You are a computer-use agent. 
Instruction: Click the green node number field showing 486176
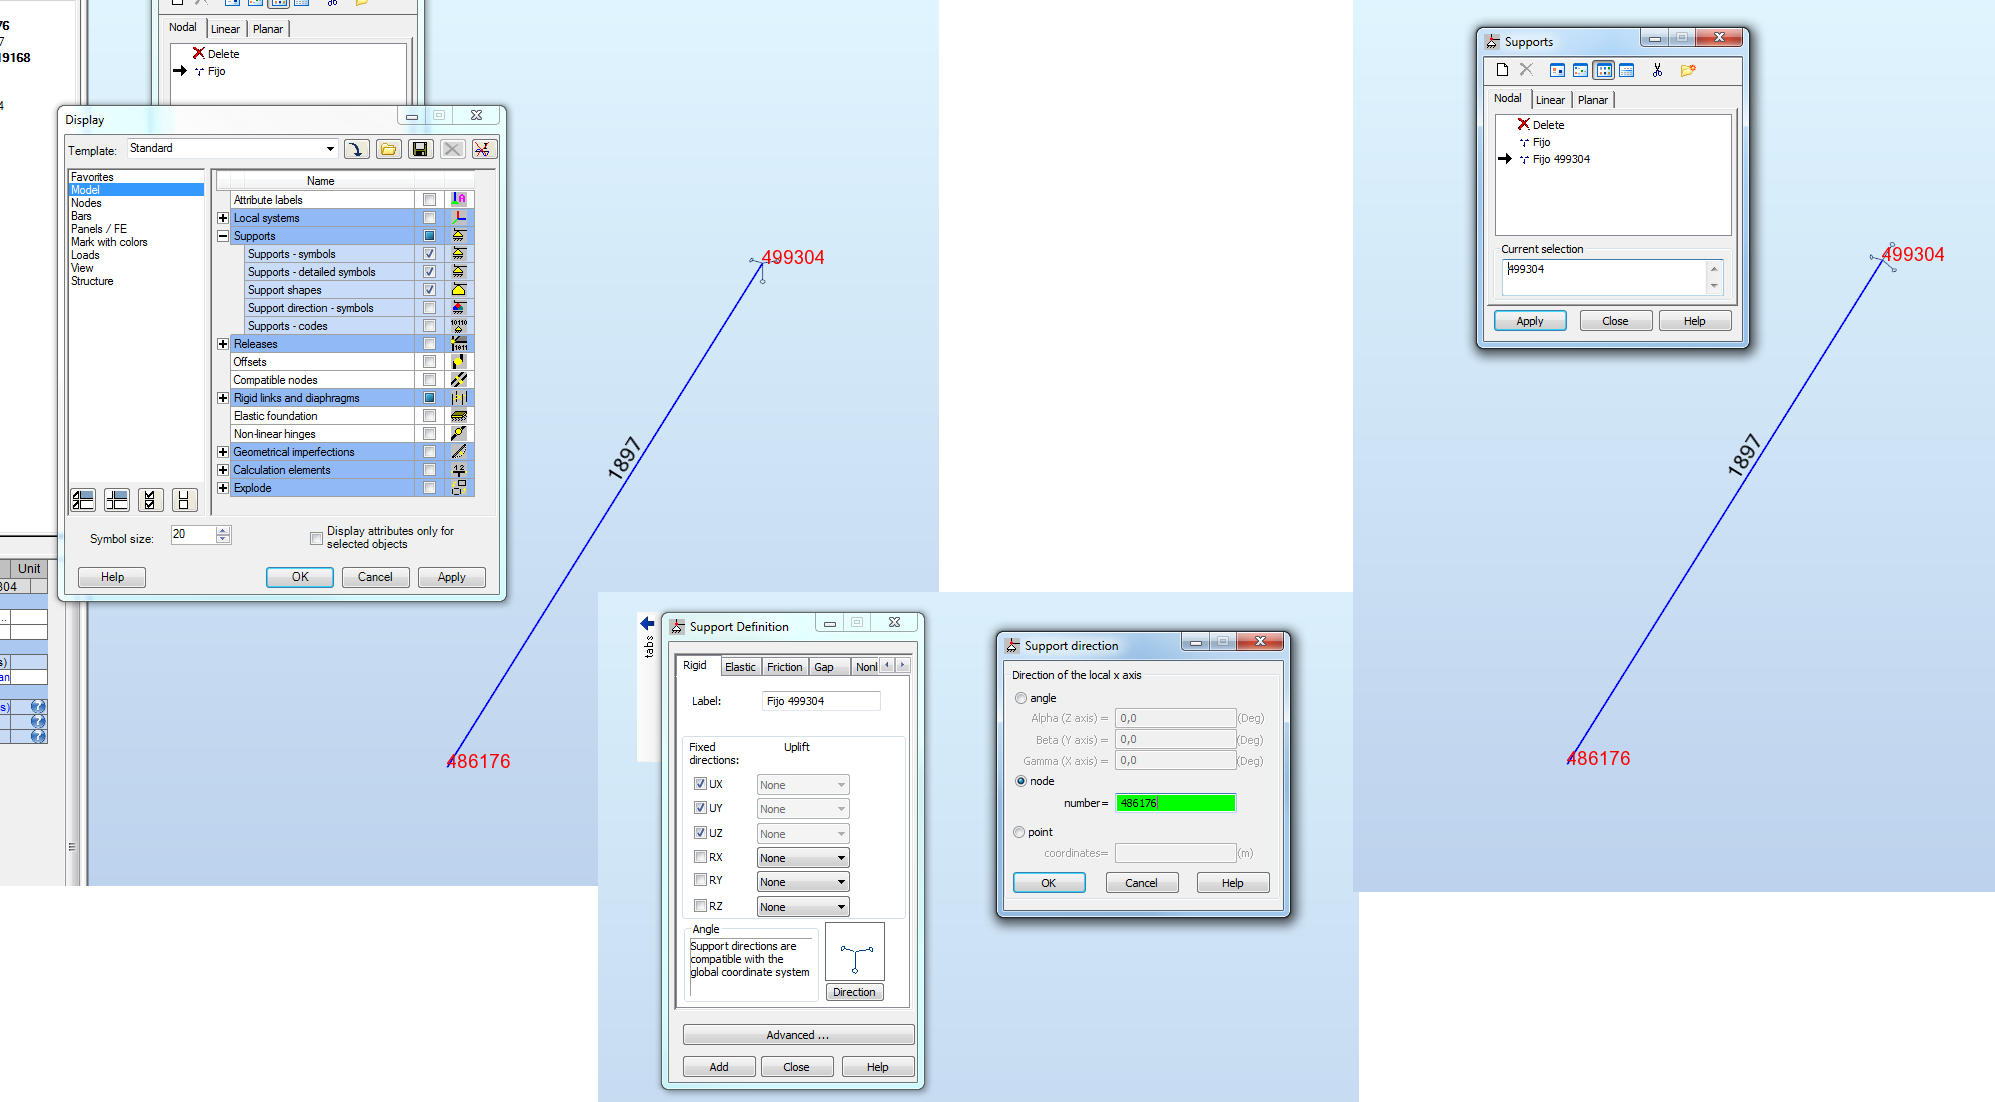point(1175,802)
